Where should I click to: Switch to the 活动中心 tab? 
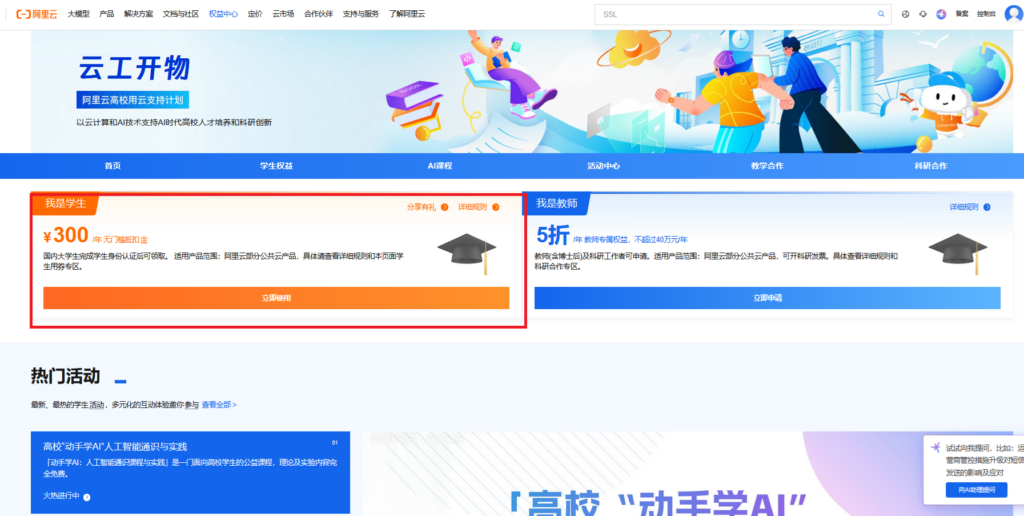[x=603, y=166]
